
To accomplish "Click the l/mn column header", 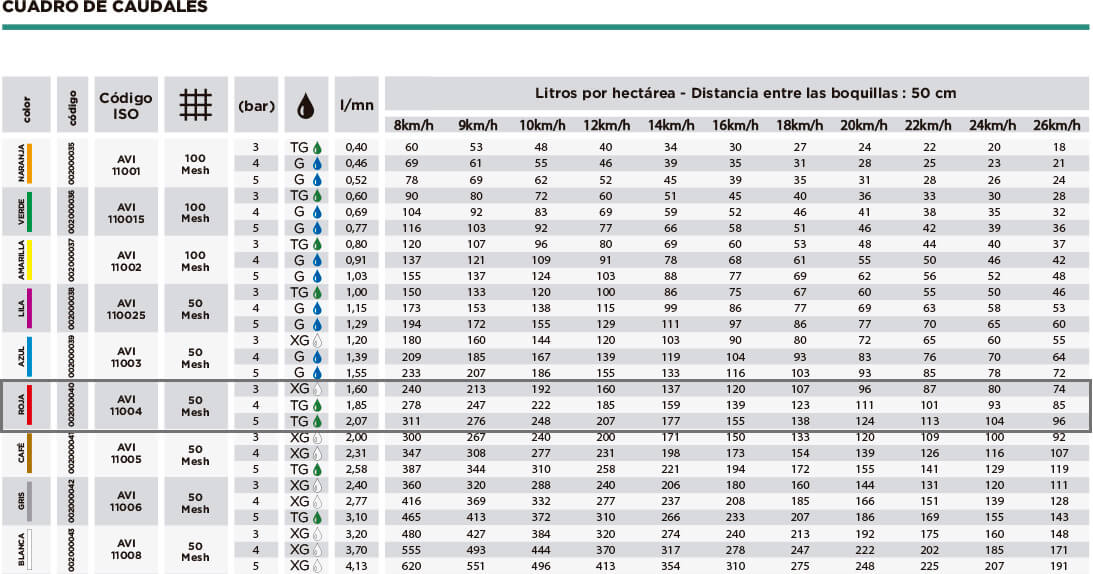I will pos(356,105).
